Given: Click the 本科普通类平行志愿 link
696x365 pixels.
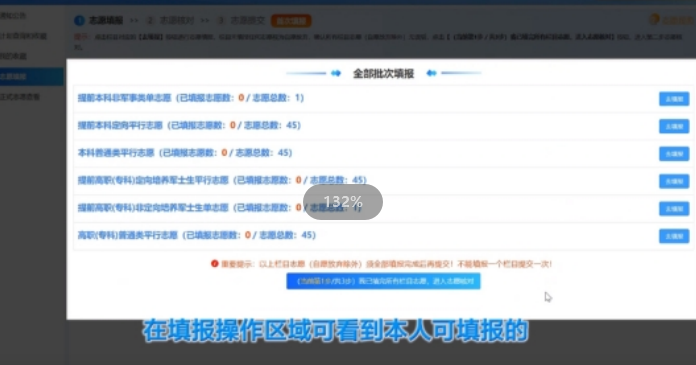Looking at the screenshot, I should click(x=116, y=153).
